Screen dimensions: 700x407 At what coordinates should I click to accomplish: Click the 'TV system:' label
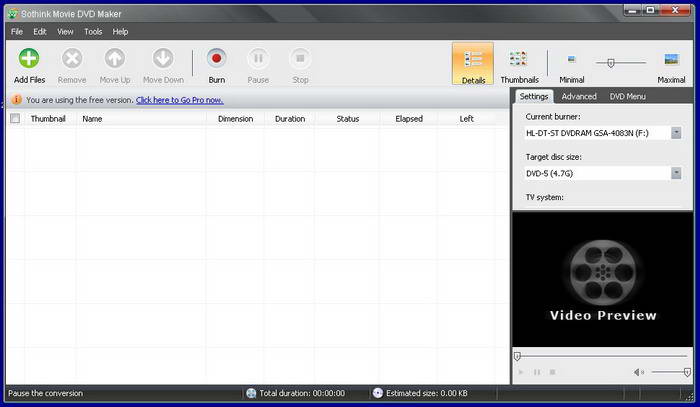click(x=544, y=197)
